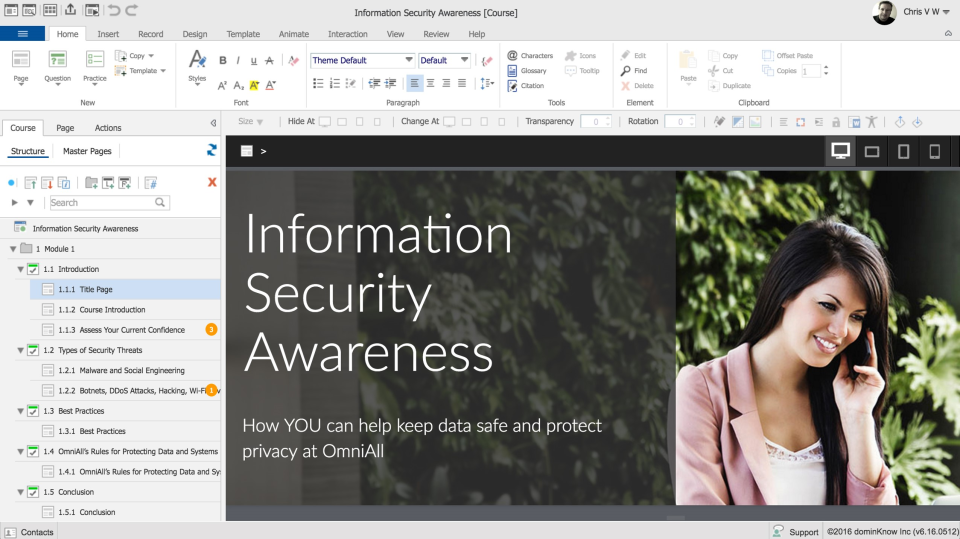Click the redo arrow
Image resolution: width=960 pixels, height=539 pixels.
click(132, 10)
